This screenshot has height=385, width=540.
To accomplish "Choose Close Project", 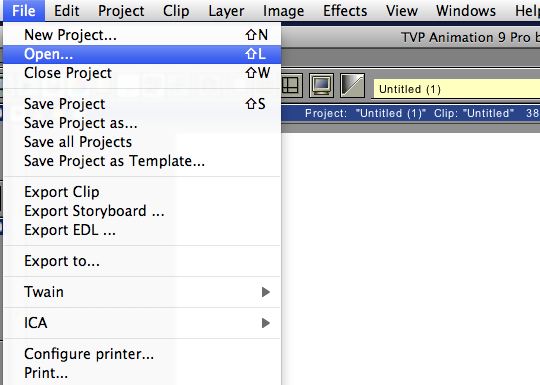I will point(142,73).
